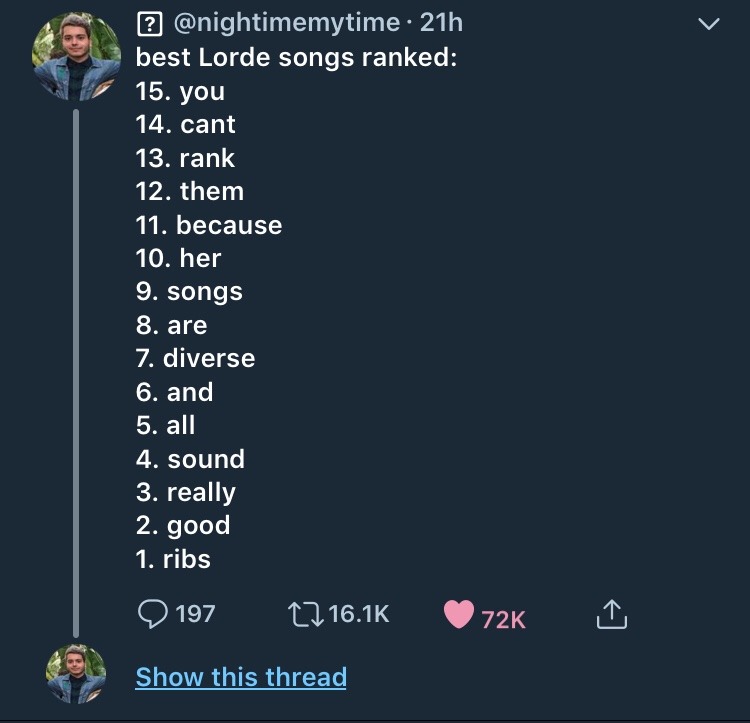Click the reply speech bubble icon
This screenshot has width=750, height=723.
(x=151, y=613)
